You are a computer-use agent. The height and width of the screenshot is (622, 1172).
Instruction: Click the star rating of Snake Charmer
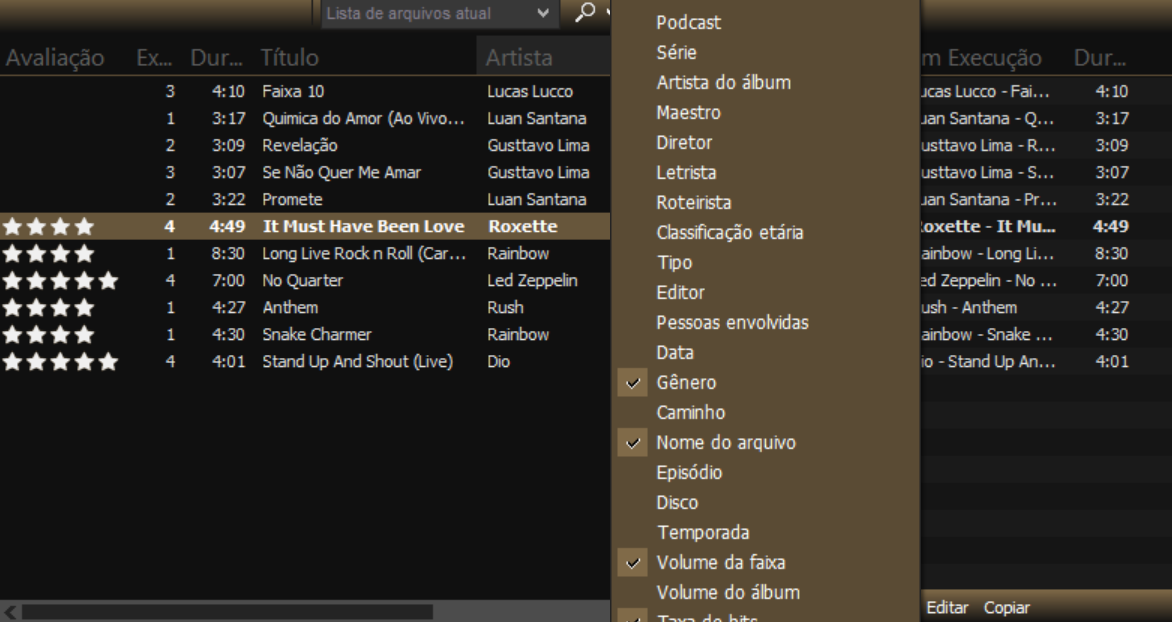49,334
